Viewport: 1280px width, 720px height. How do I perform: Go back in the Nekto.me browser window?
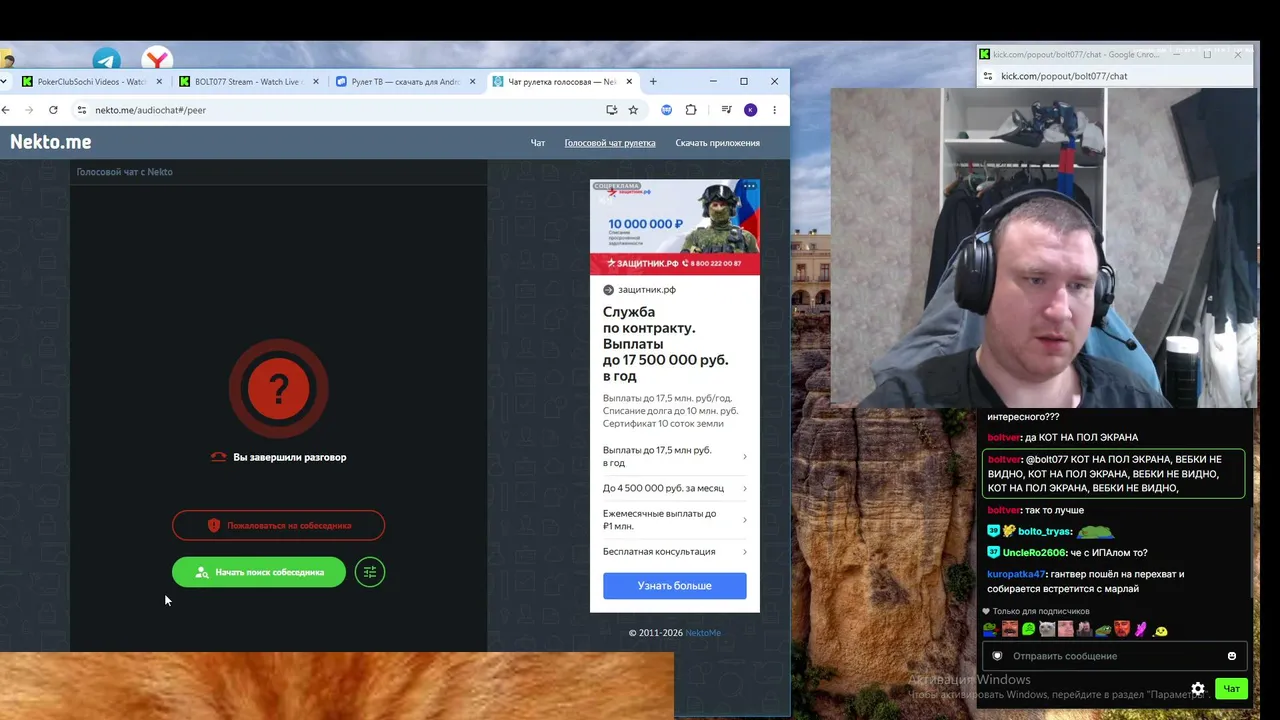[6, 110]
